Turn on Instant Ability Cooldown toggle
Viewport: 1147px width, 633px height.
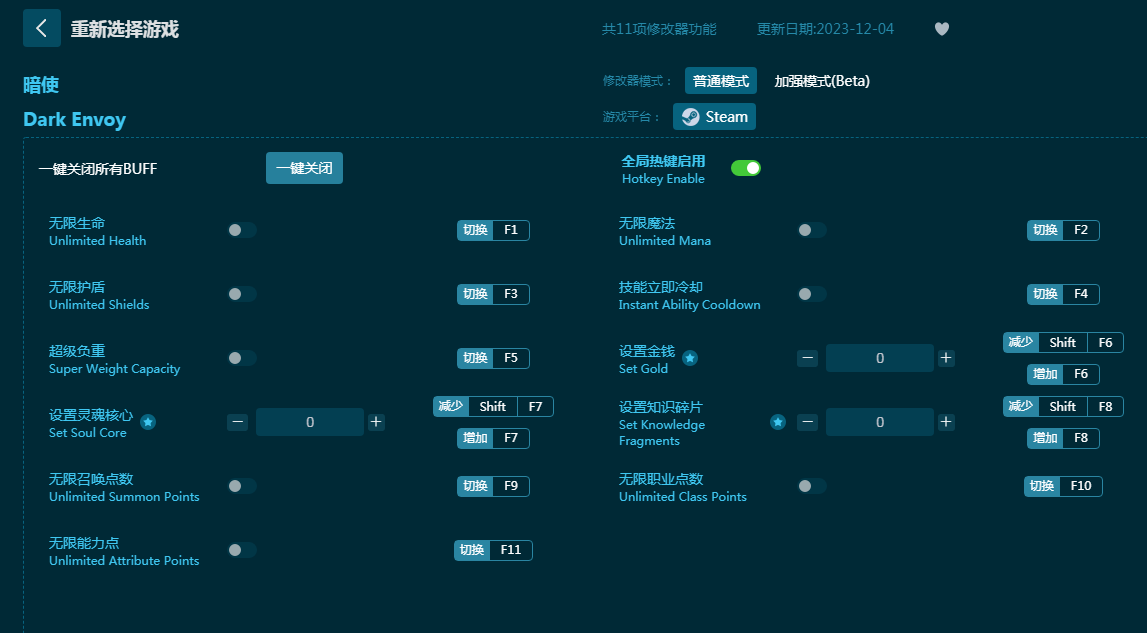[x=812, y=294]
